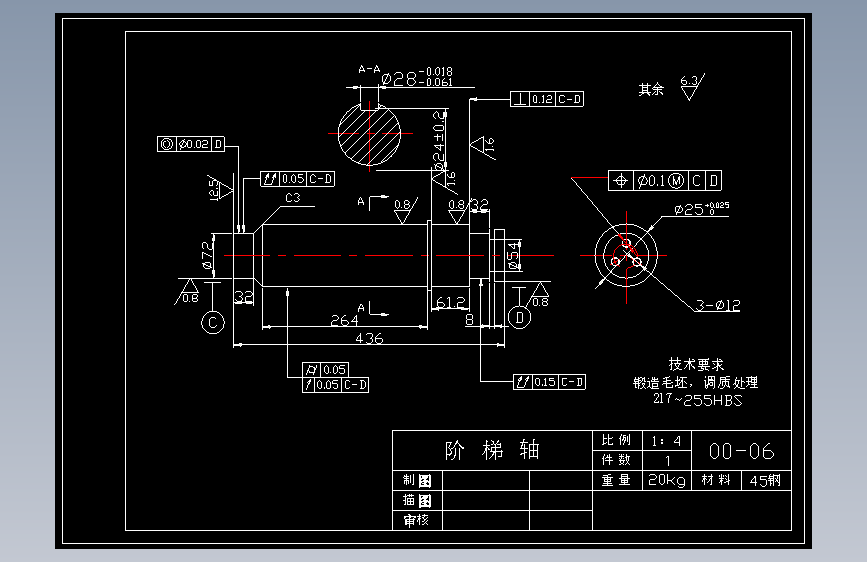Viewport: 867px width, 562px height.
Task: Select the drawing number 00-06
Action: tap(741, 451)
